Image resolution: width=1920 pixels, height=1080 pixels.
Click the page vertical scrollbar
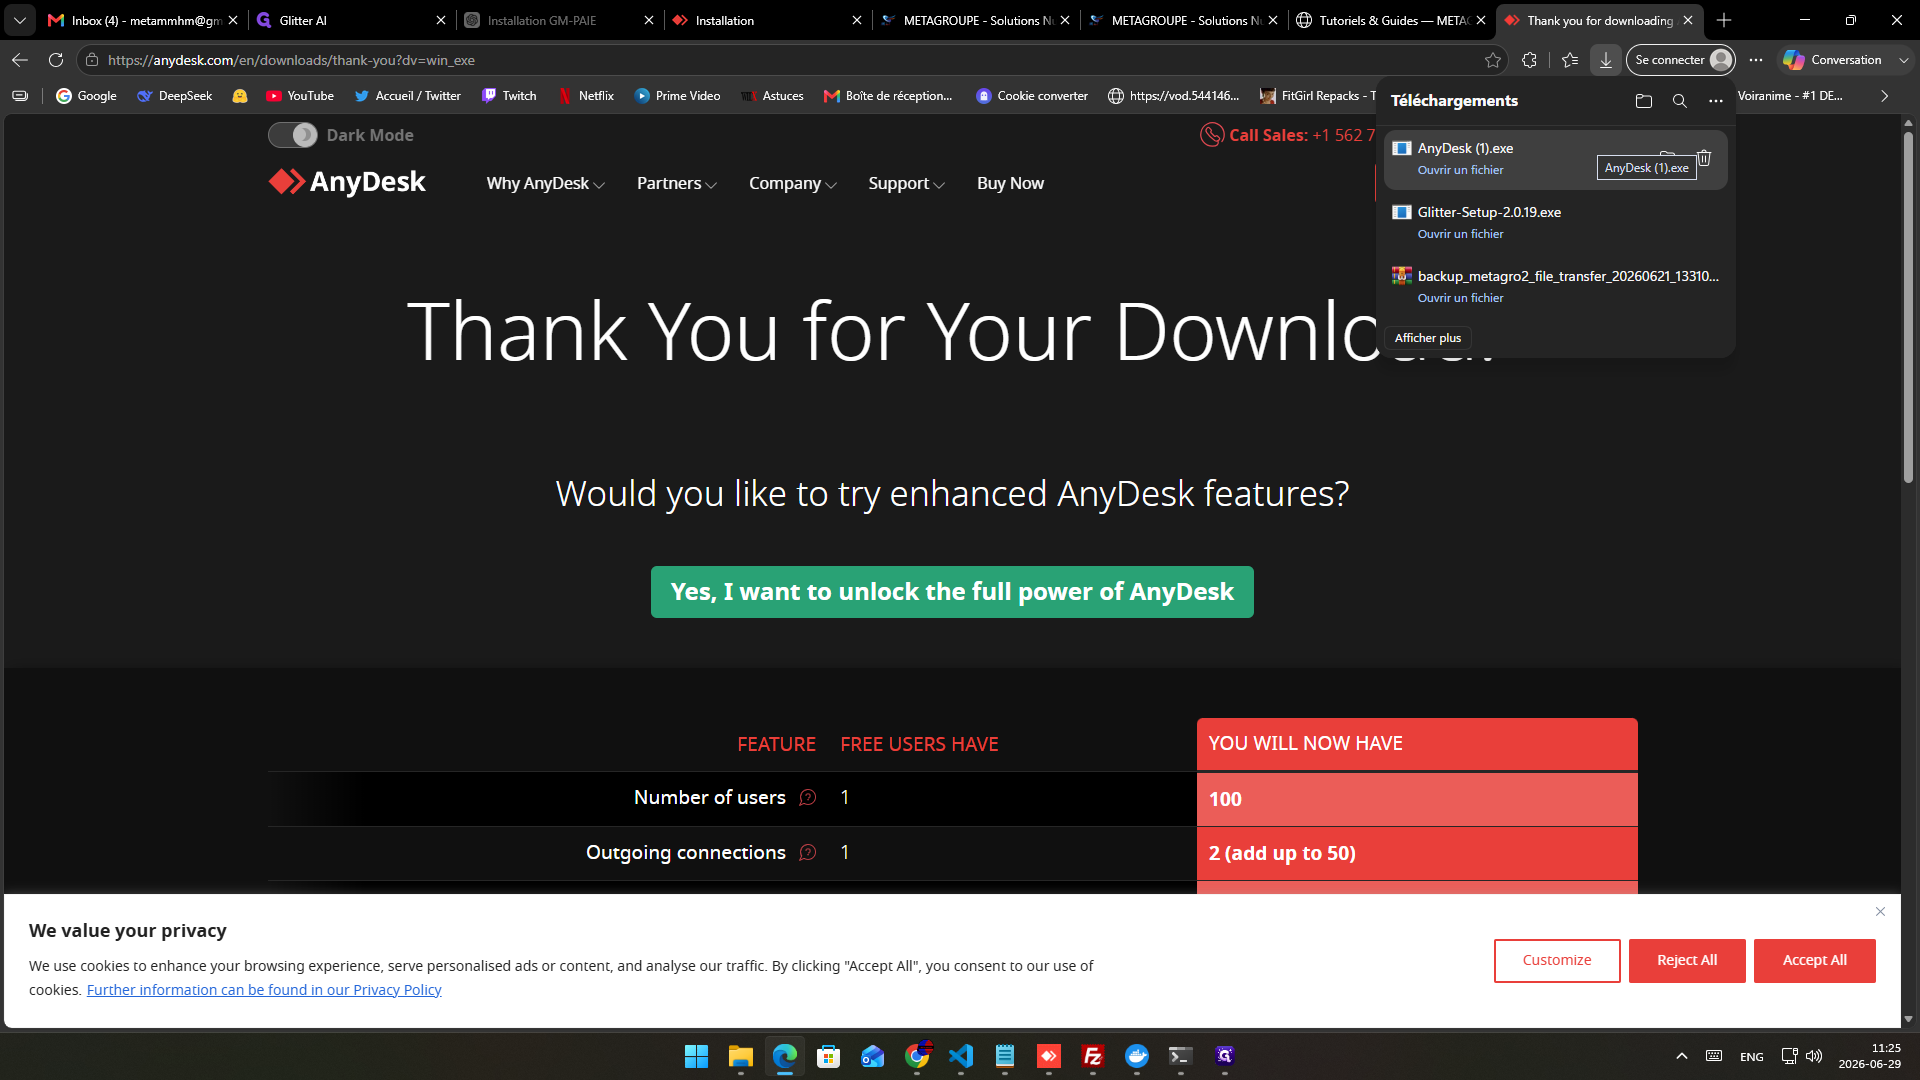point(1908,309)
